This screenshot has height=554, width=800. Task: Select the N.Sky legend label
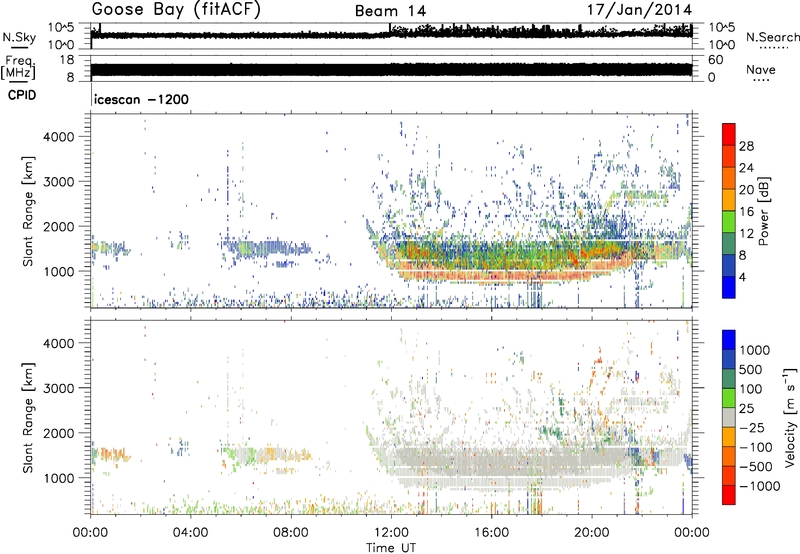(x=19, y=37)
